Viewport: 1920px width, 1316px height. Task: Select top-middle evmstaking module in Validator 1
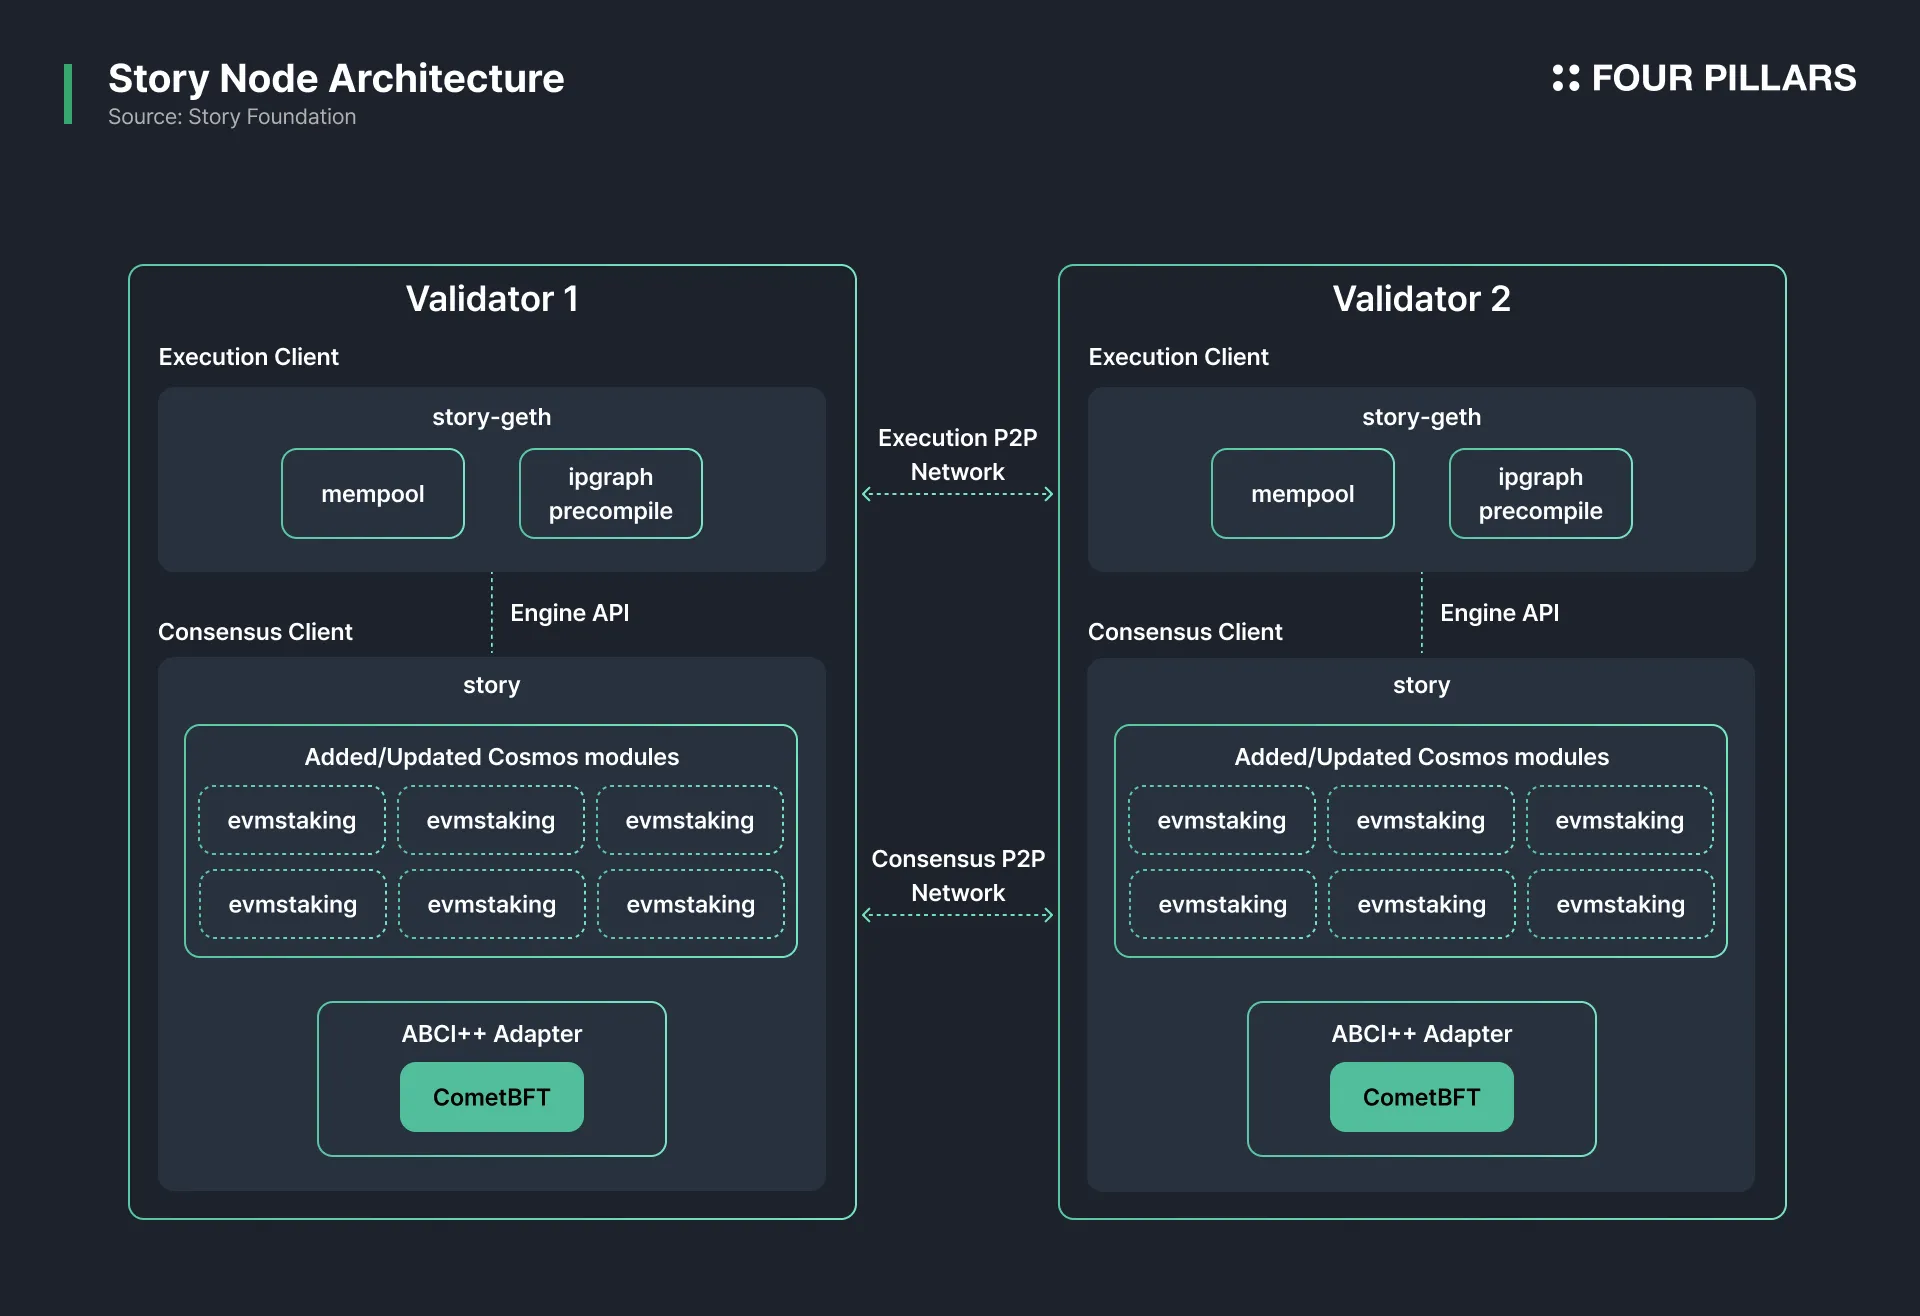[491, 820]
